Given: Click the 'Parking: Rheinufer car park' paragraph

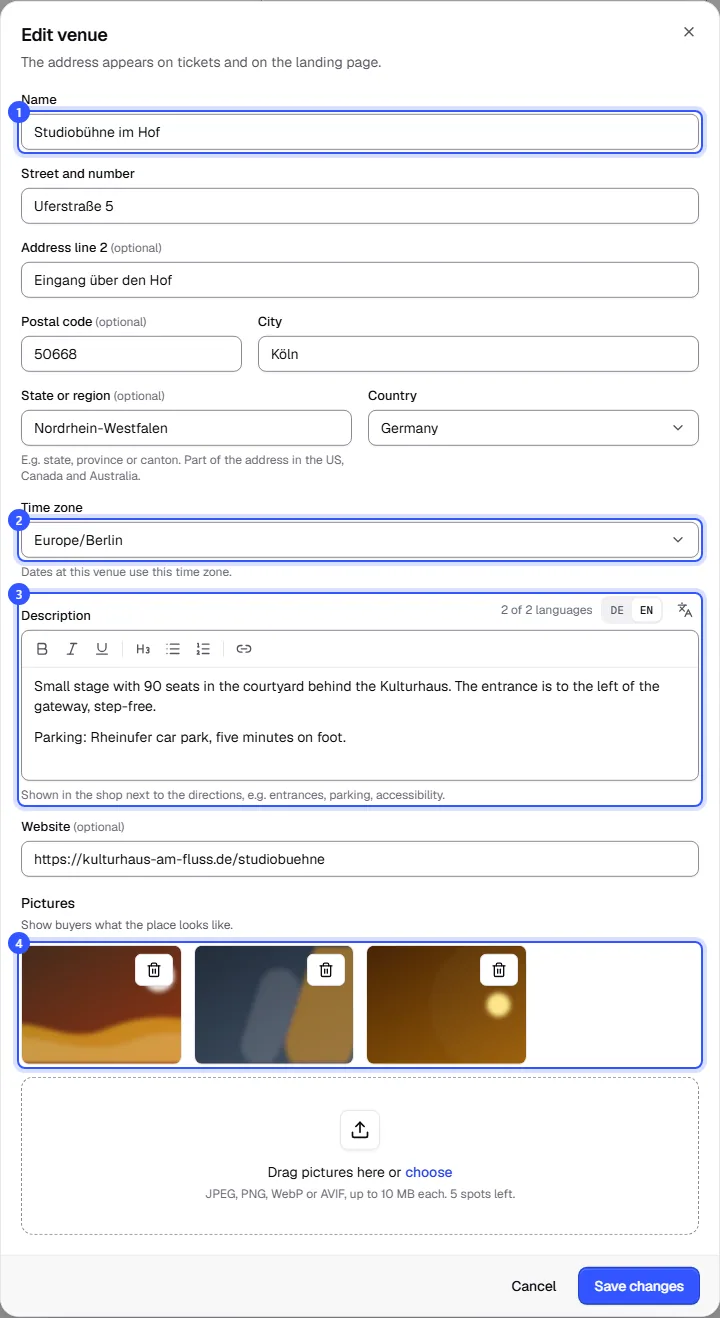Looking at the screenshot, I should click(x=190, y=738).
